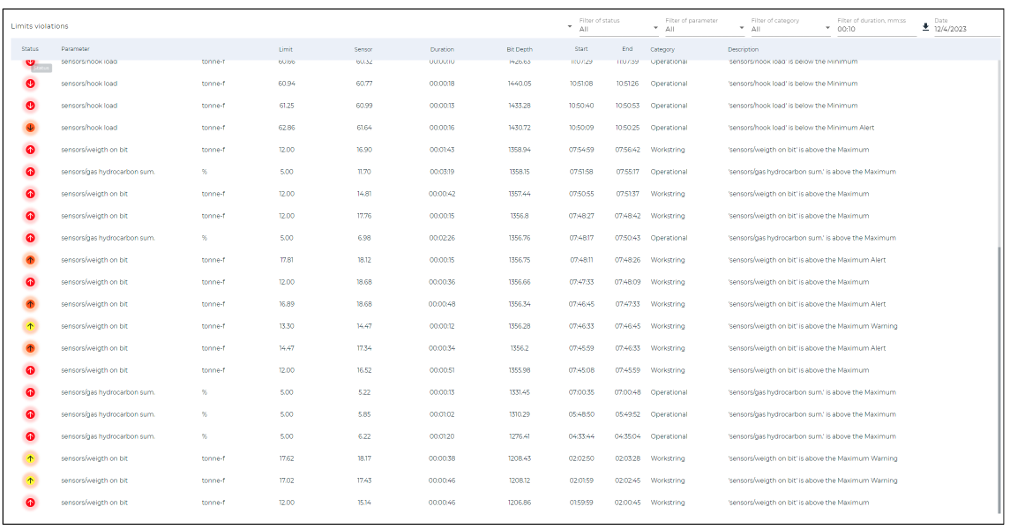
Task: Click the Start column header
Action: click(581, 49)
